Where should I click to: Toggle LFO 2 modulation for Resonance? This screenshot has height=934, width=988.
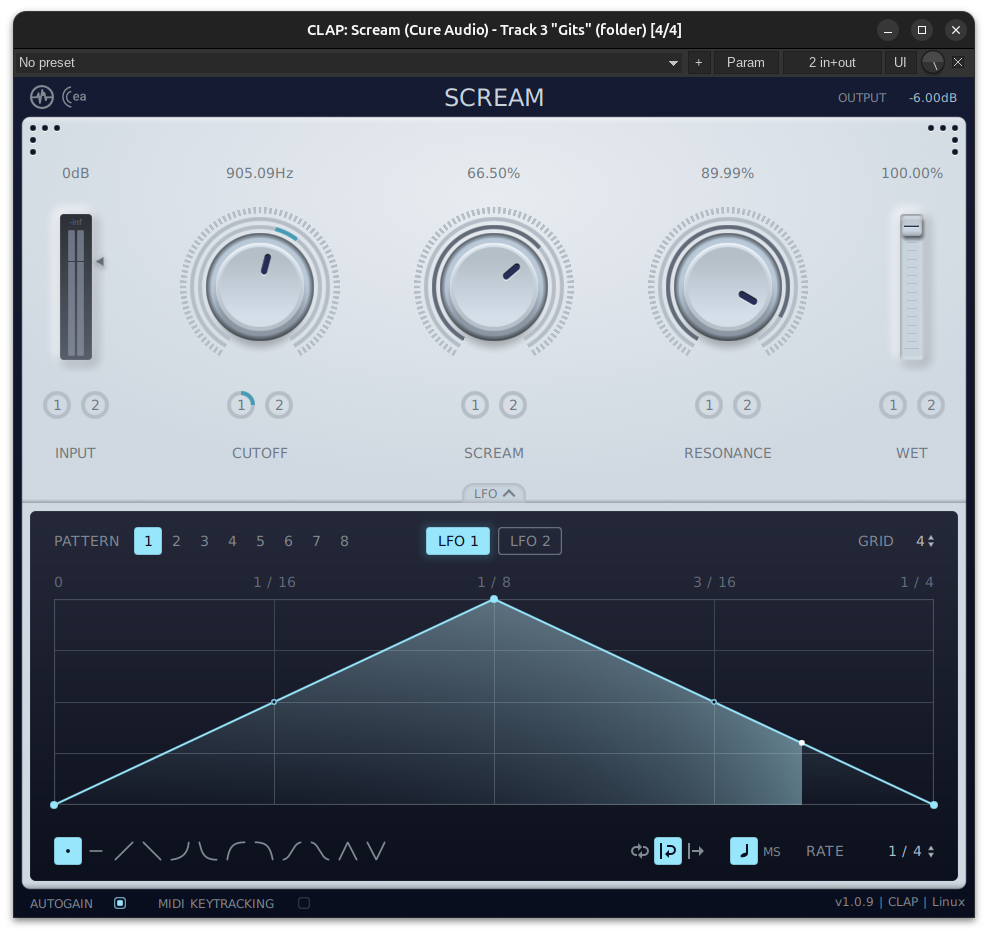[x=747, y=405]
